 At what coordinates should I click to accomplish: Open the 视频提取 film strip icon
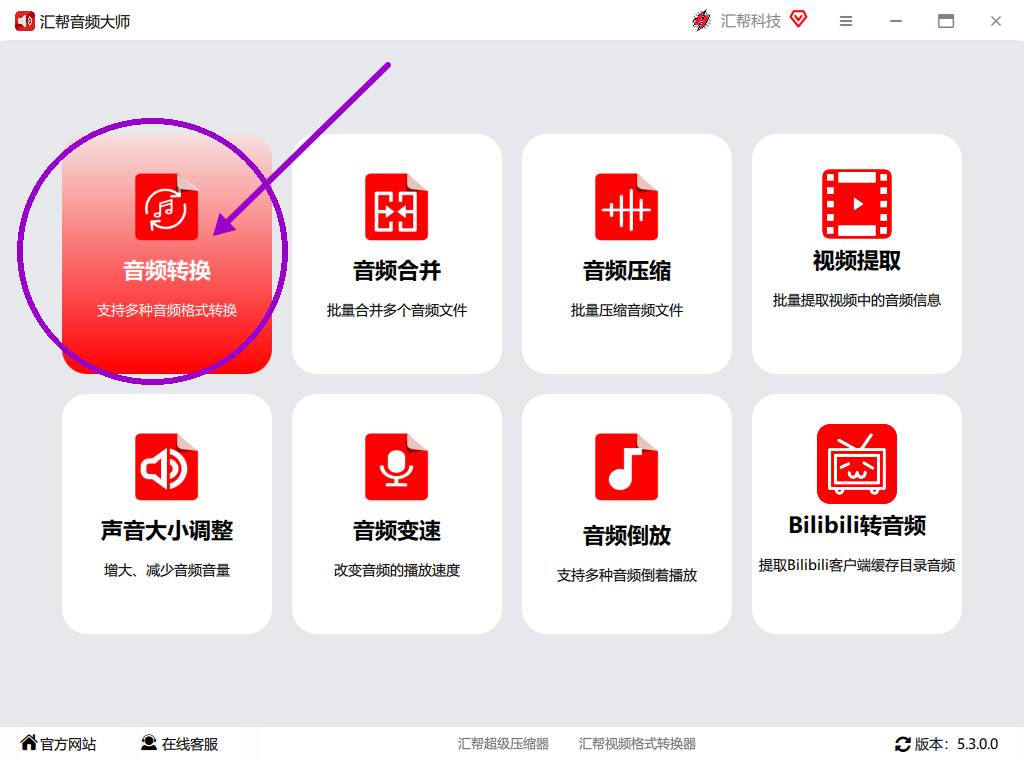856,204
